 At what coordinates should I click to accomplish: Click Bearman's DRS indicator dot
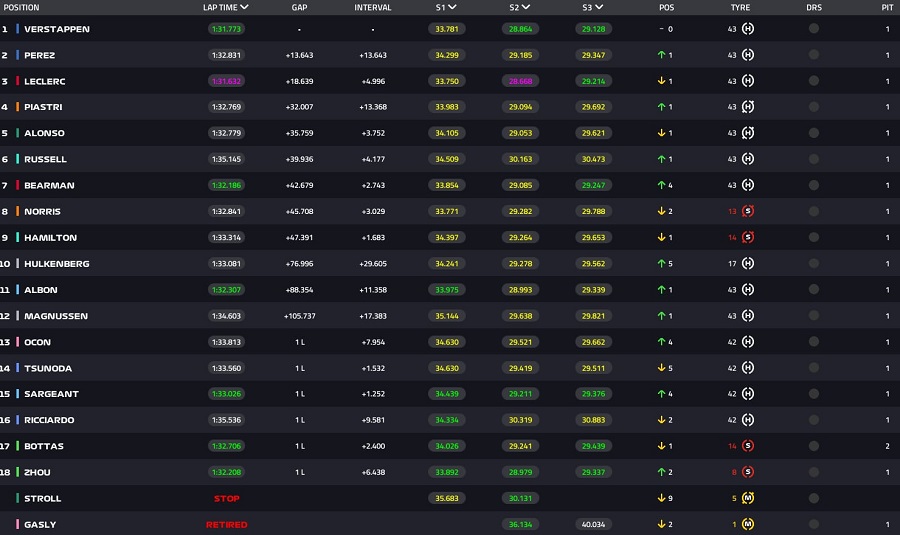pyautogui.click(x=813, y=185)
